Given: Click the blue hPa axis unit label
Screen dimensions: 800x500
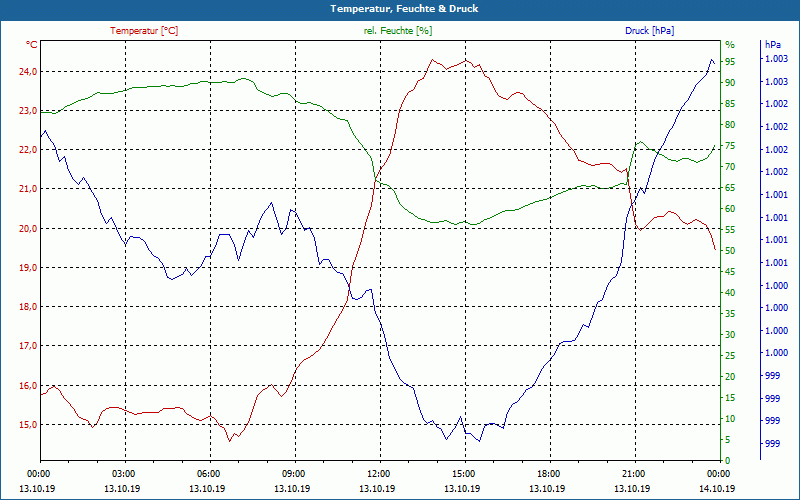Looking at the screenshot, I should pos(772,44).
